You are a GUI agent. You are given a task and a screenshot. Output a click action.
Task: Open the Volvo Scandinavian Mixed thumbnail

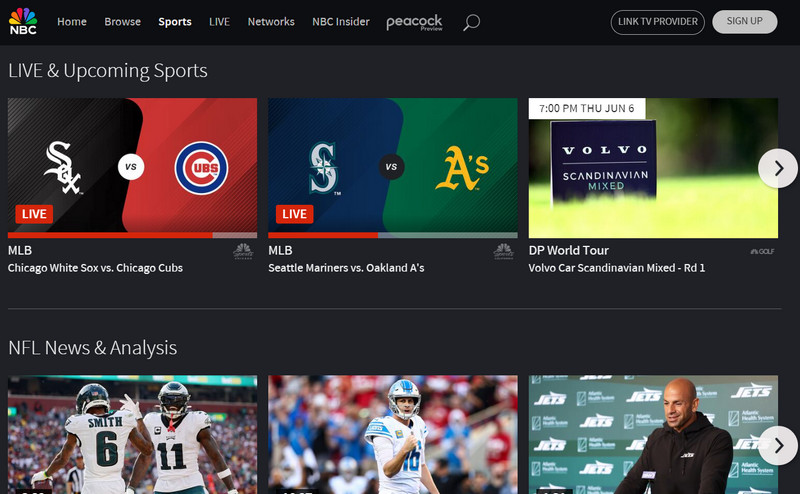(x=653, y=168)
